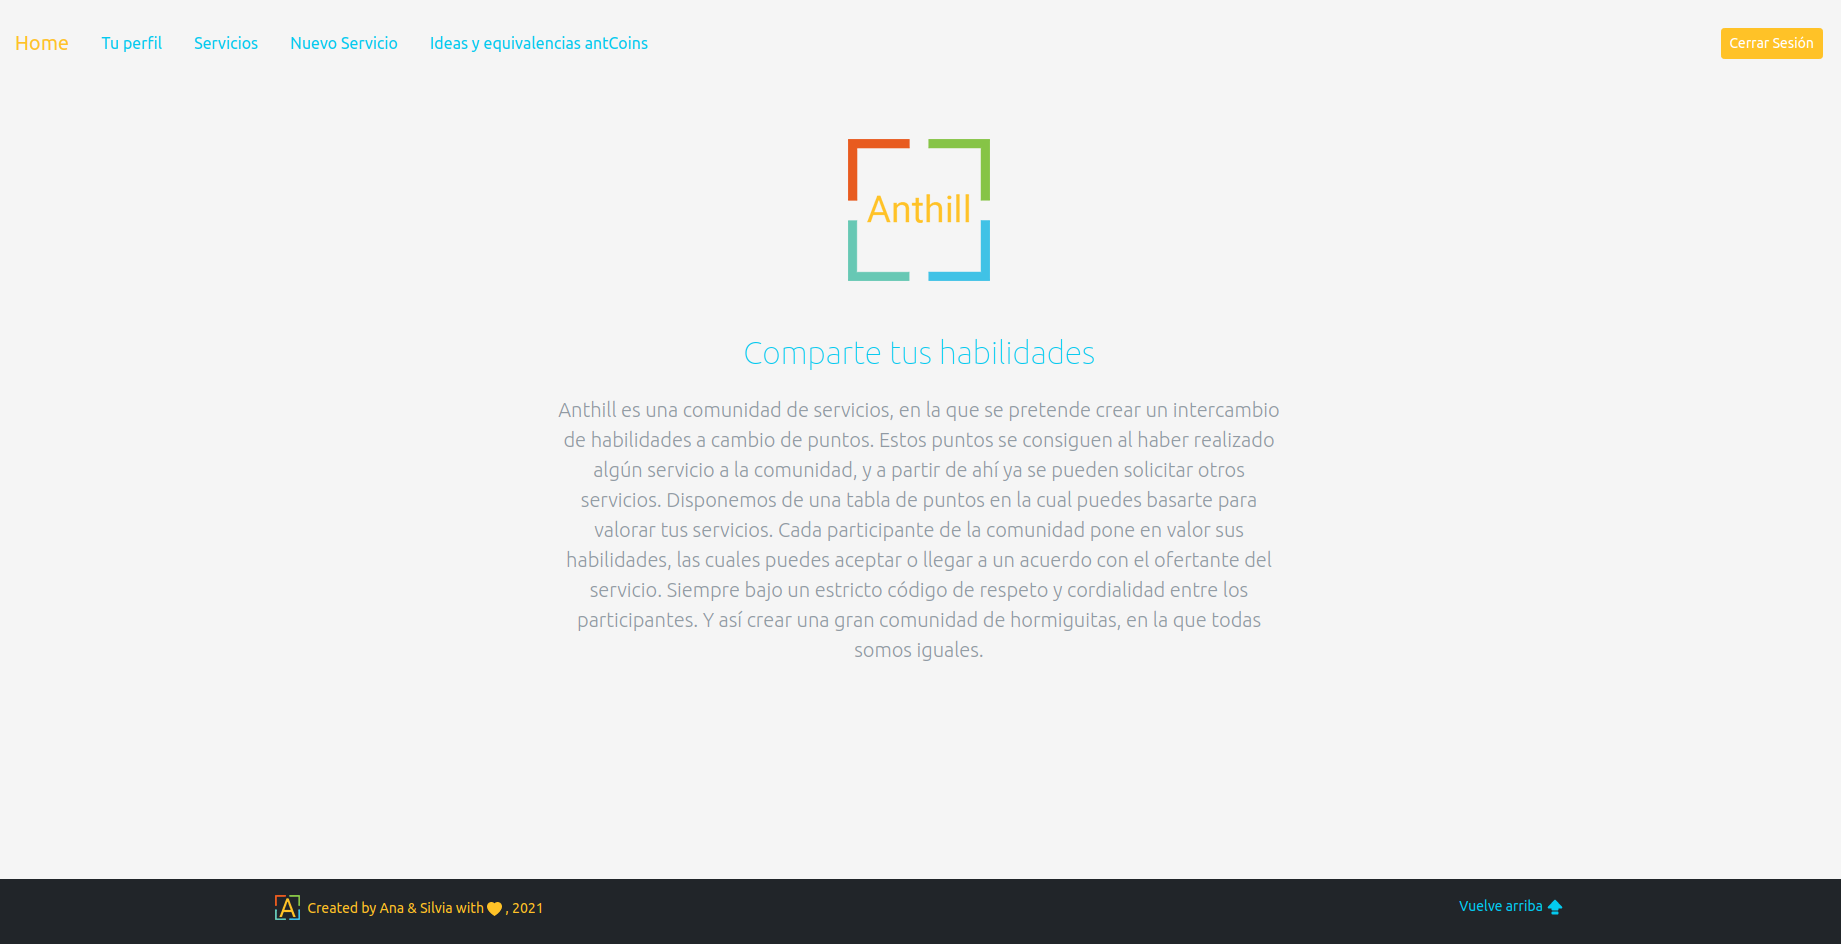Click the yellow heart icon in the footer
Image resolution: width=1841 pixels, height=944 pixels.
click(x=492, y=908)
